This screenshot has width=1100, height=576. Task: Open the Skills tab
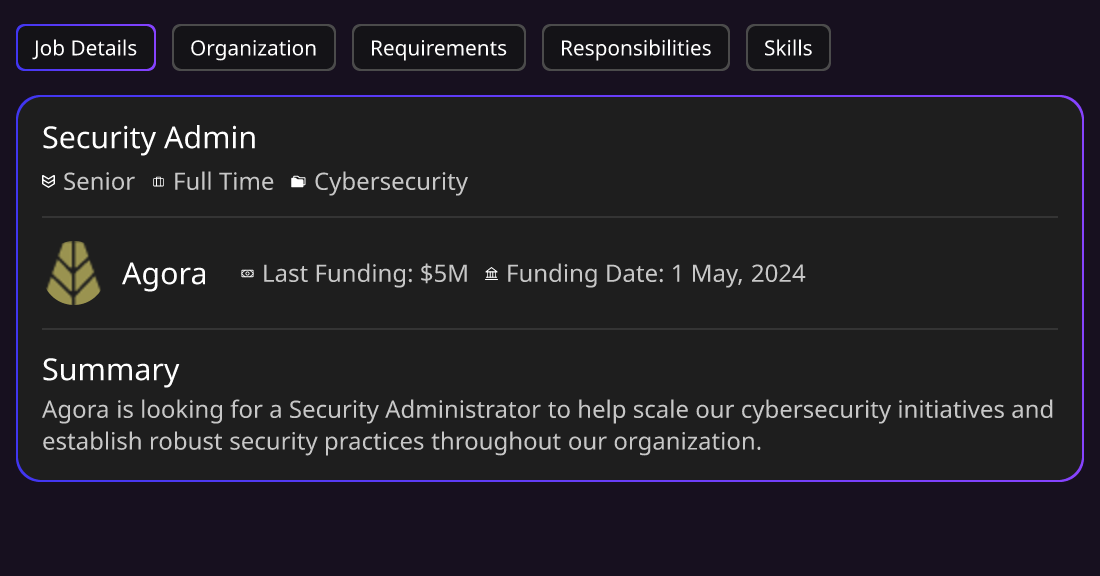[788, 48]
